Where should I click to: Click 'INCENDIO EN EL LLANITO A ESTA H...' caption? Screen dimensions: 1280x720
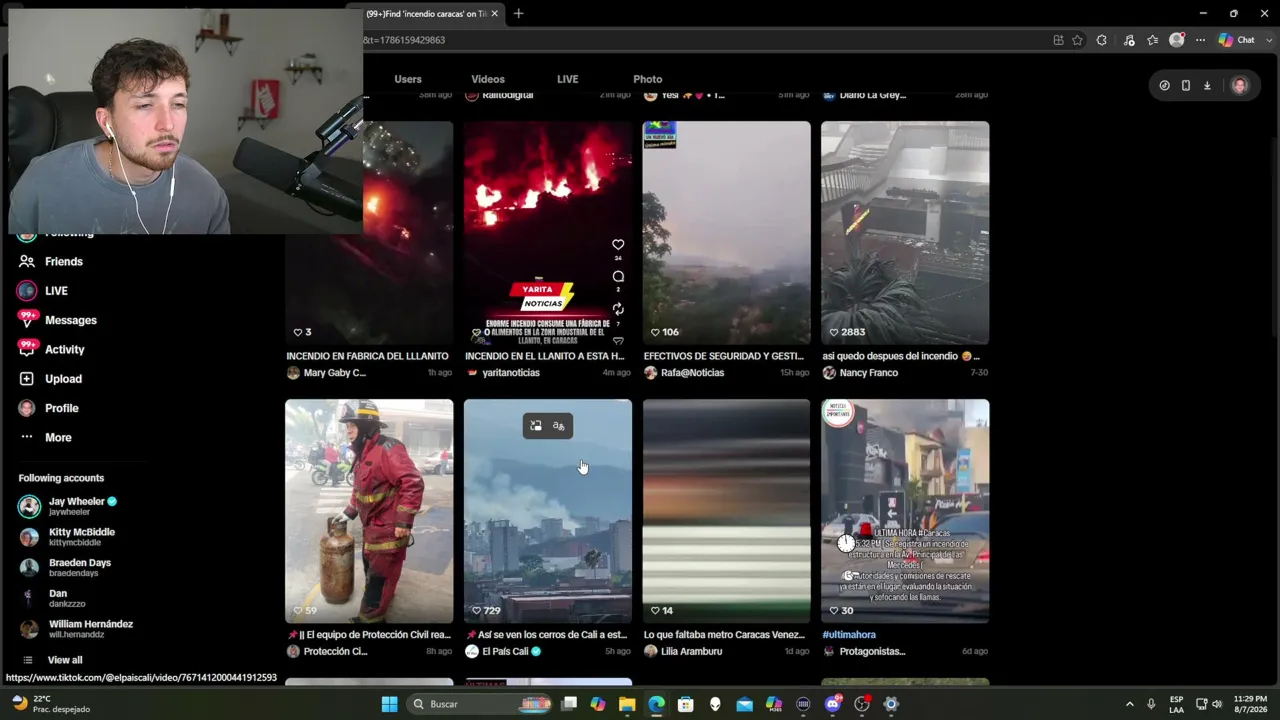click(544, 356)
